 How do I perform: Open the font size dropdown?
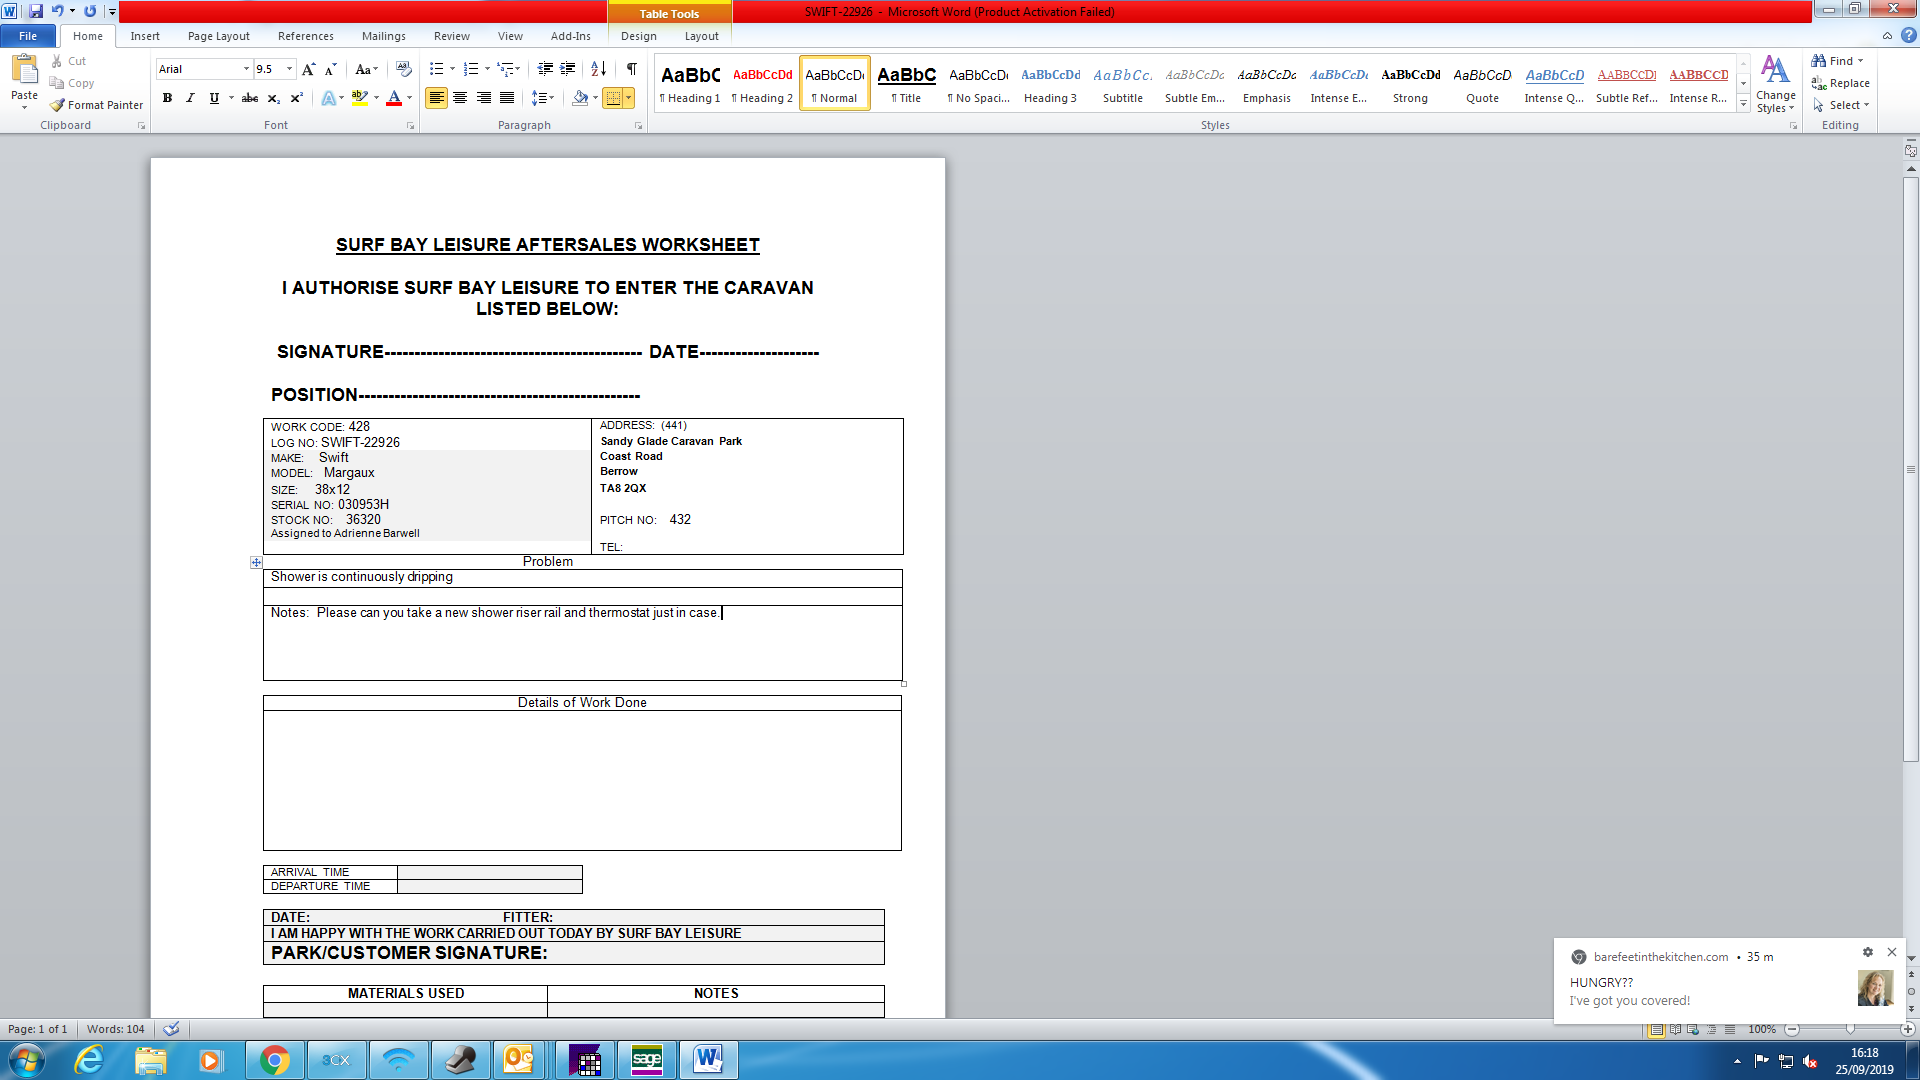pyautogui.click(x=290, y=69)
